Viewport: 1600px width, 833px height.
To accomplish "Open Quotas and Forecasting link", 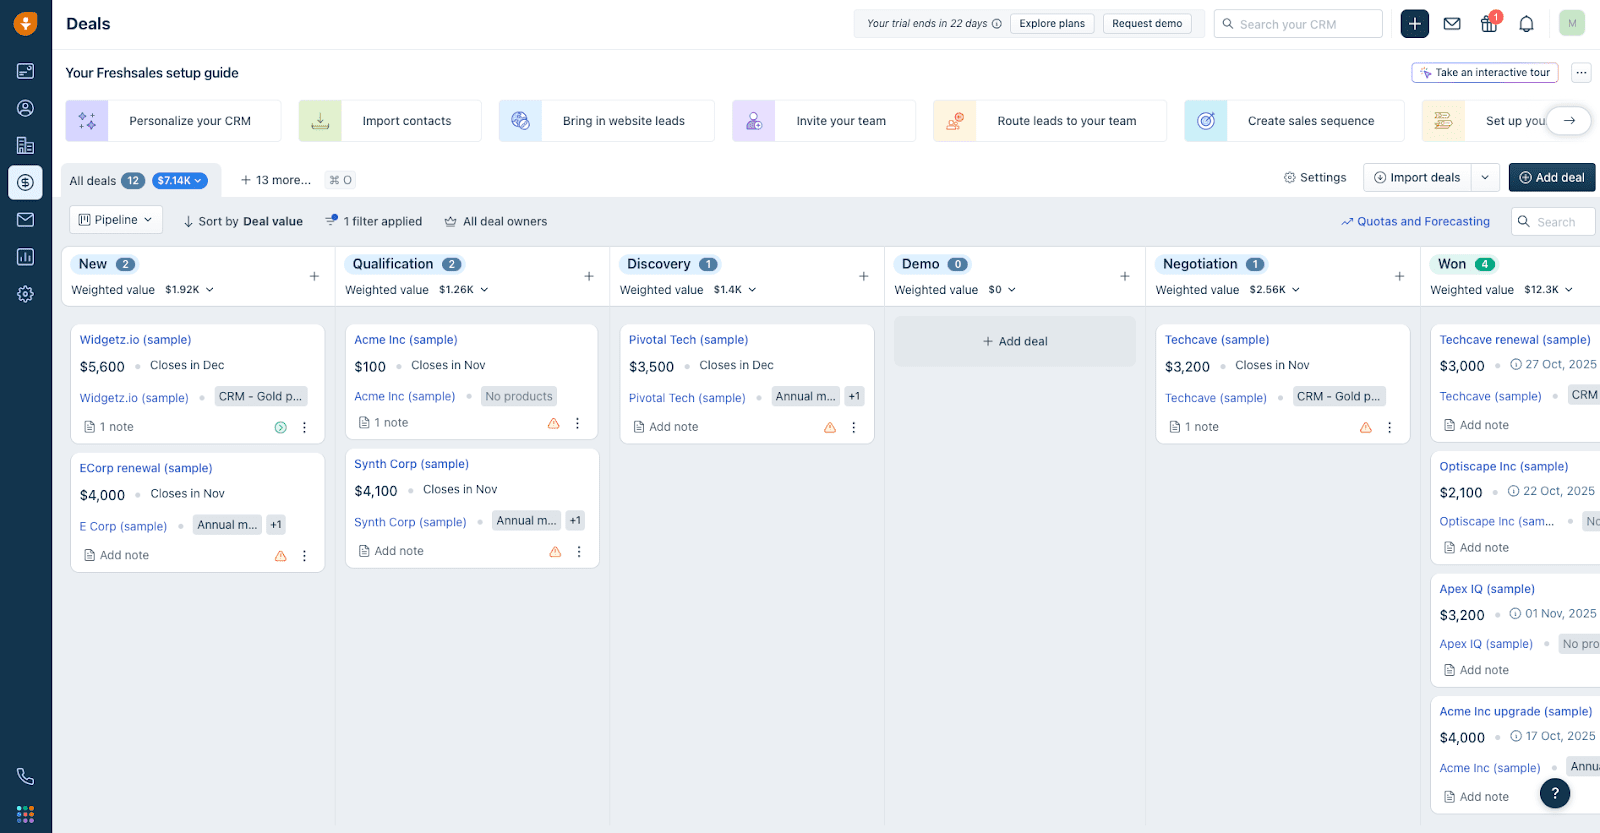I will coord(1415,222).
